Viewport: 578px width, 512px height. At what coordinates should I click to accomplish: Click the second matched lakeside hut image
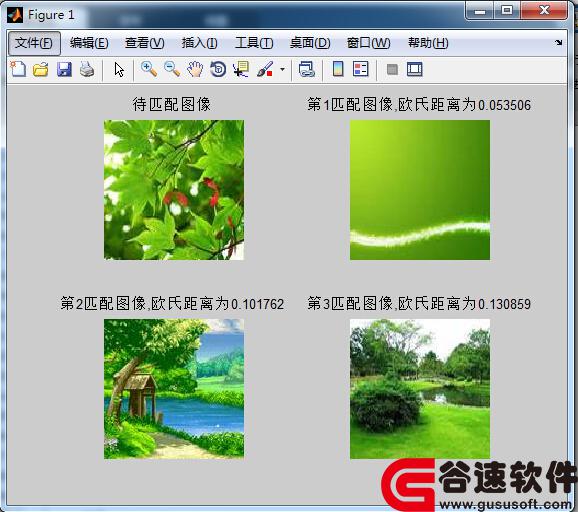(x=174, y=389)
